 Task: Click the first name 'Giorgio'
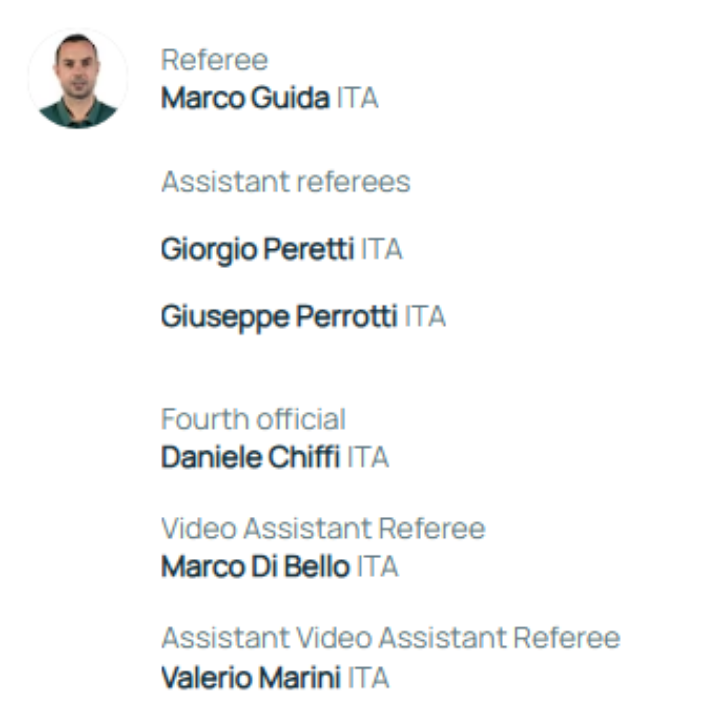207,249
